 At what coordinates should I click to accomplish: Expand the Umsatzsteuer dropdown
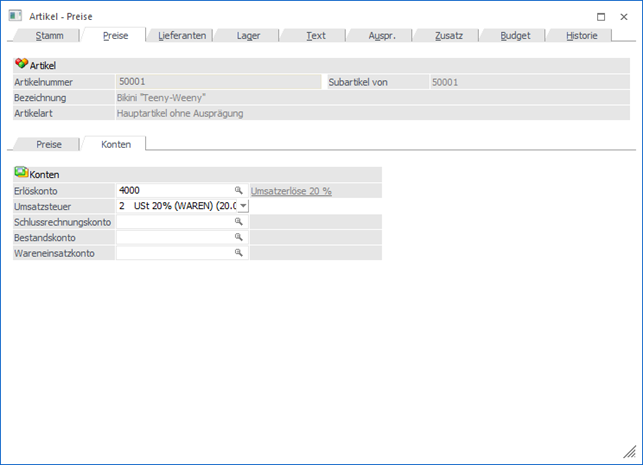click(x=242, y=205)
